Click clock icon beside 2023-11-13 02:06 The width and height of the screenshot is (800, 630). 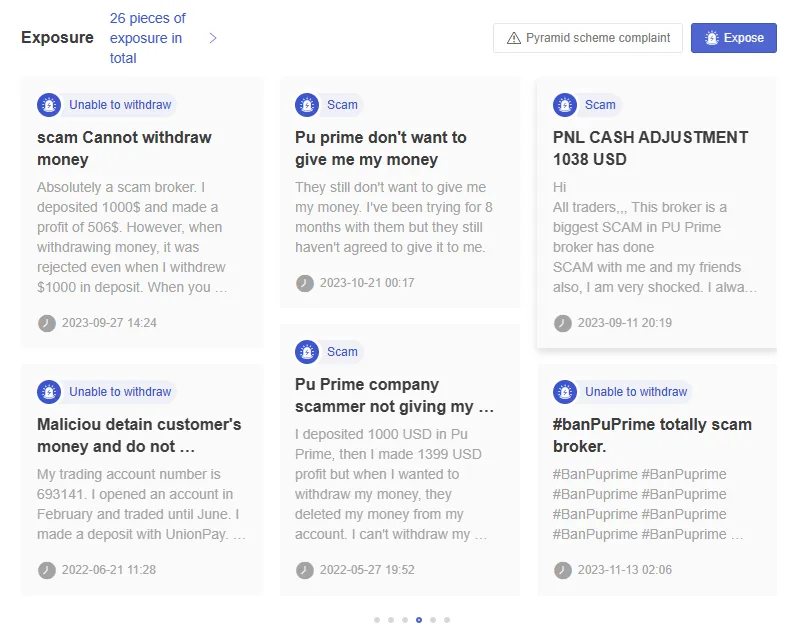pyautogui.click(x=563, y=570)
